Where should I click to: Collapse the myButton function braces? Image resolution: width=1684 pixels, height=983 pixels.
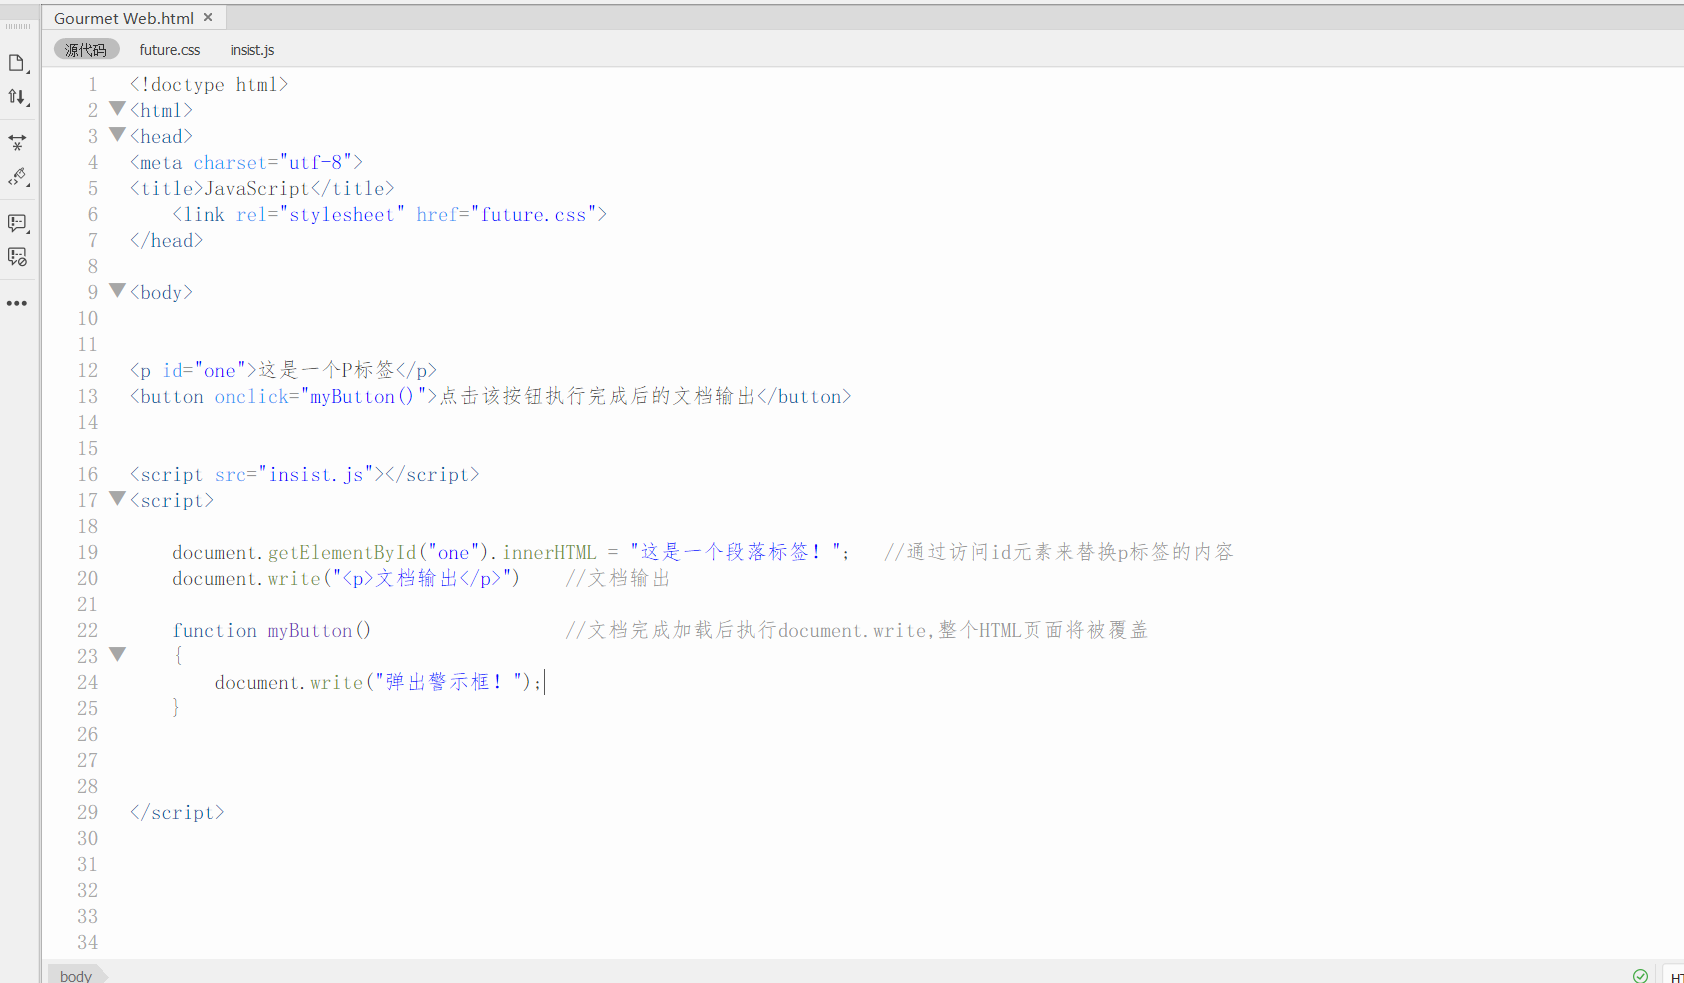[117, 655]
